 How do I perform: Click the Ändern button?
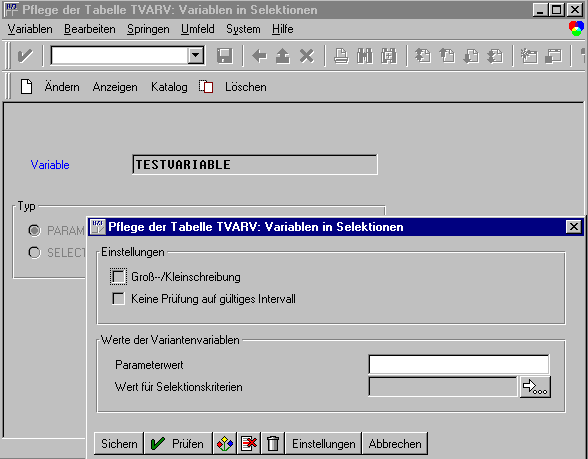click(x=62, y=87)
